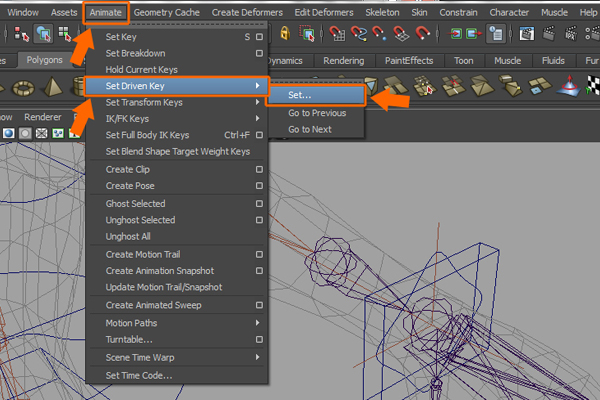Show output connections icon
Viewport: 600px width, 400px height.
click(x=474, y=34)
